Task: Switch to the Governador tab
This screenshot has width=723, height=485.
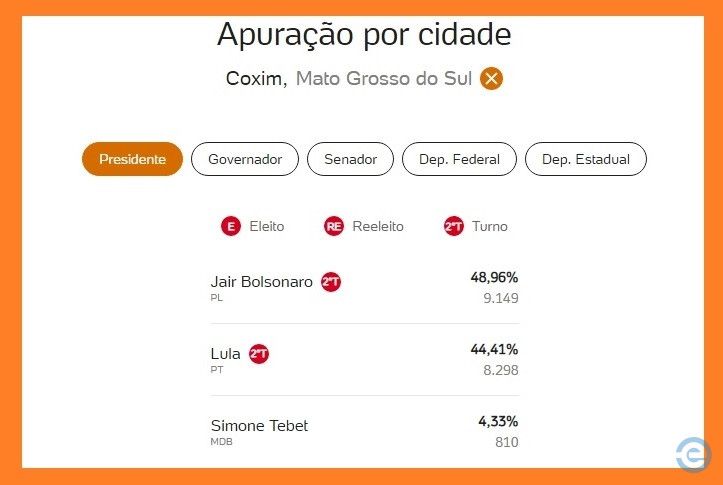Action: (x=245, y=159)
